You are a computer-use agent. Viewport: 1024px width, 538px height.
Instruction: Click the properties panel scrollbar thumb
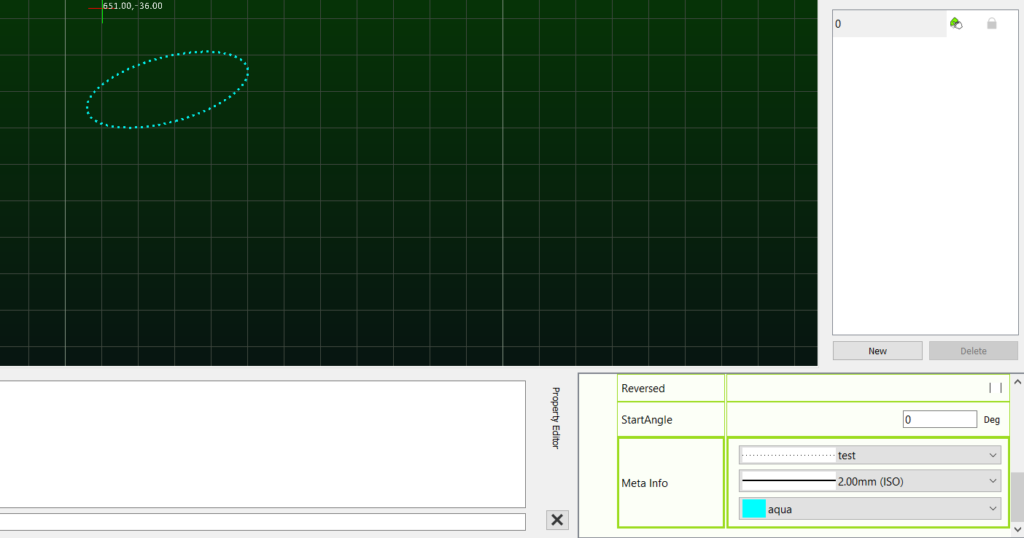tap(1017, 496)
